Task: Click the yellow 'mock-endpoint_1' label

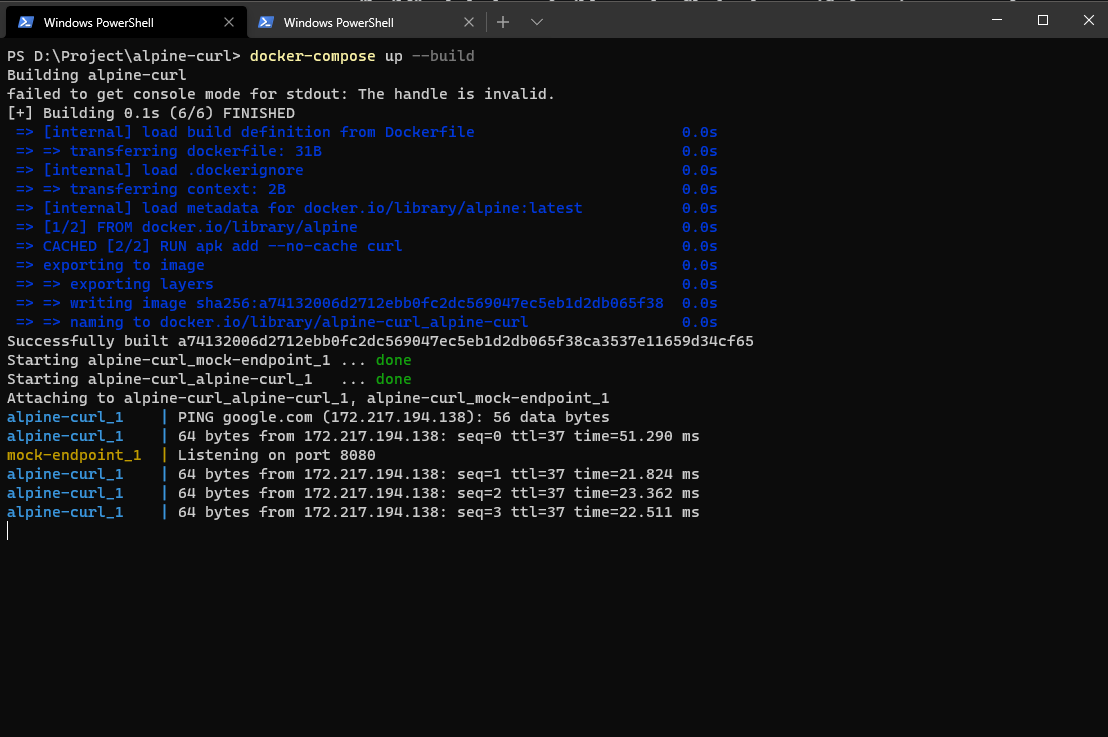Action: point(74,456)
